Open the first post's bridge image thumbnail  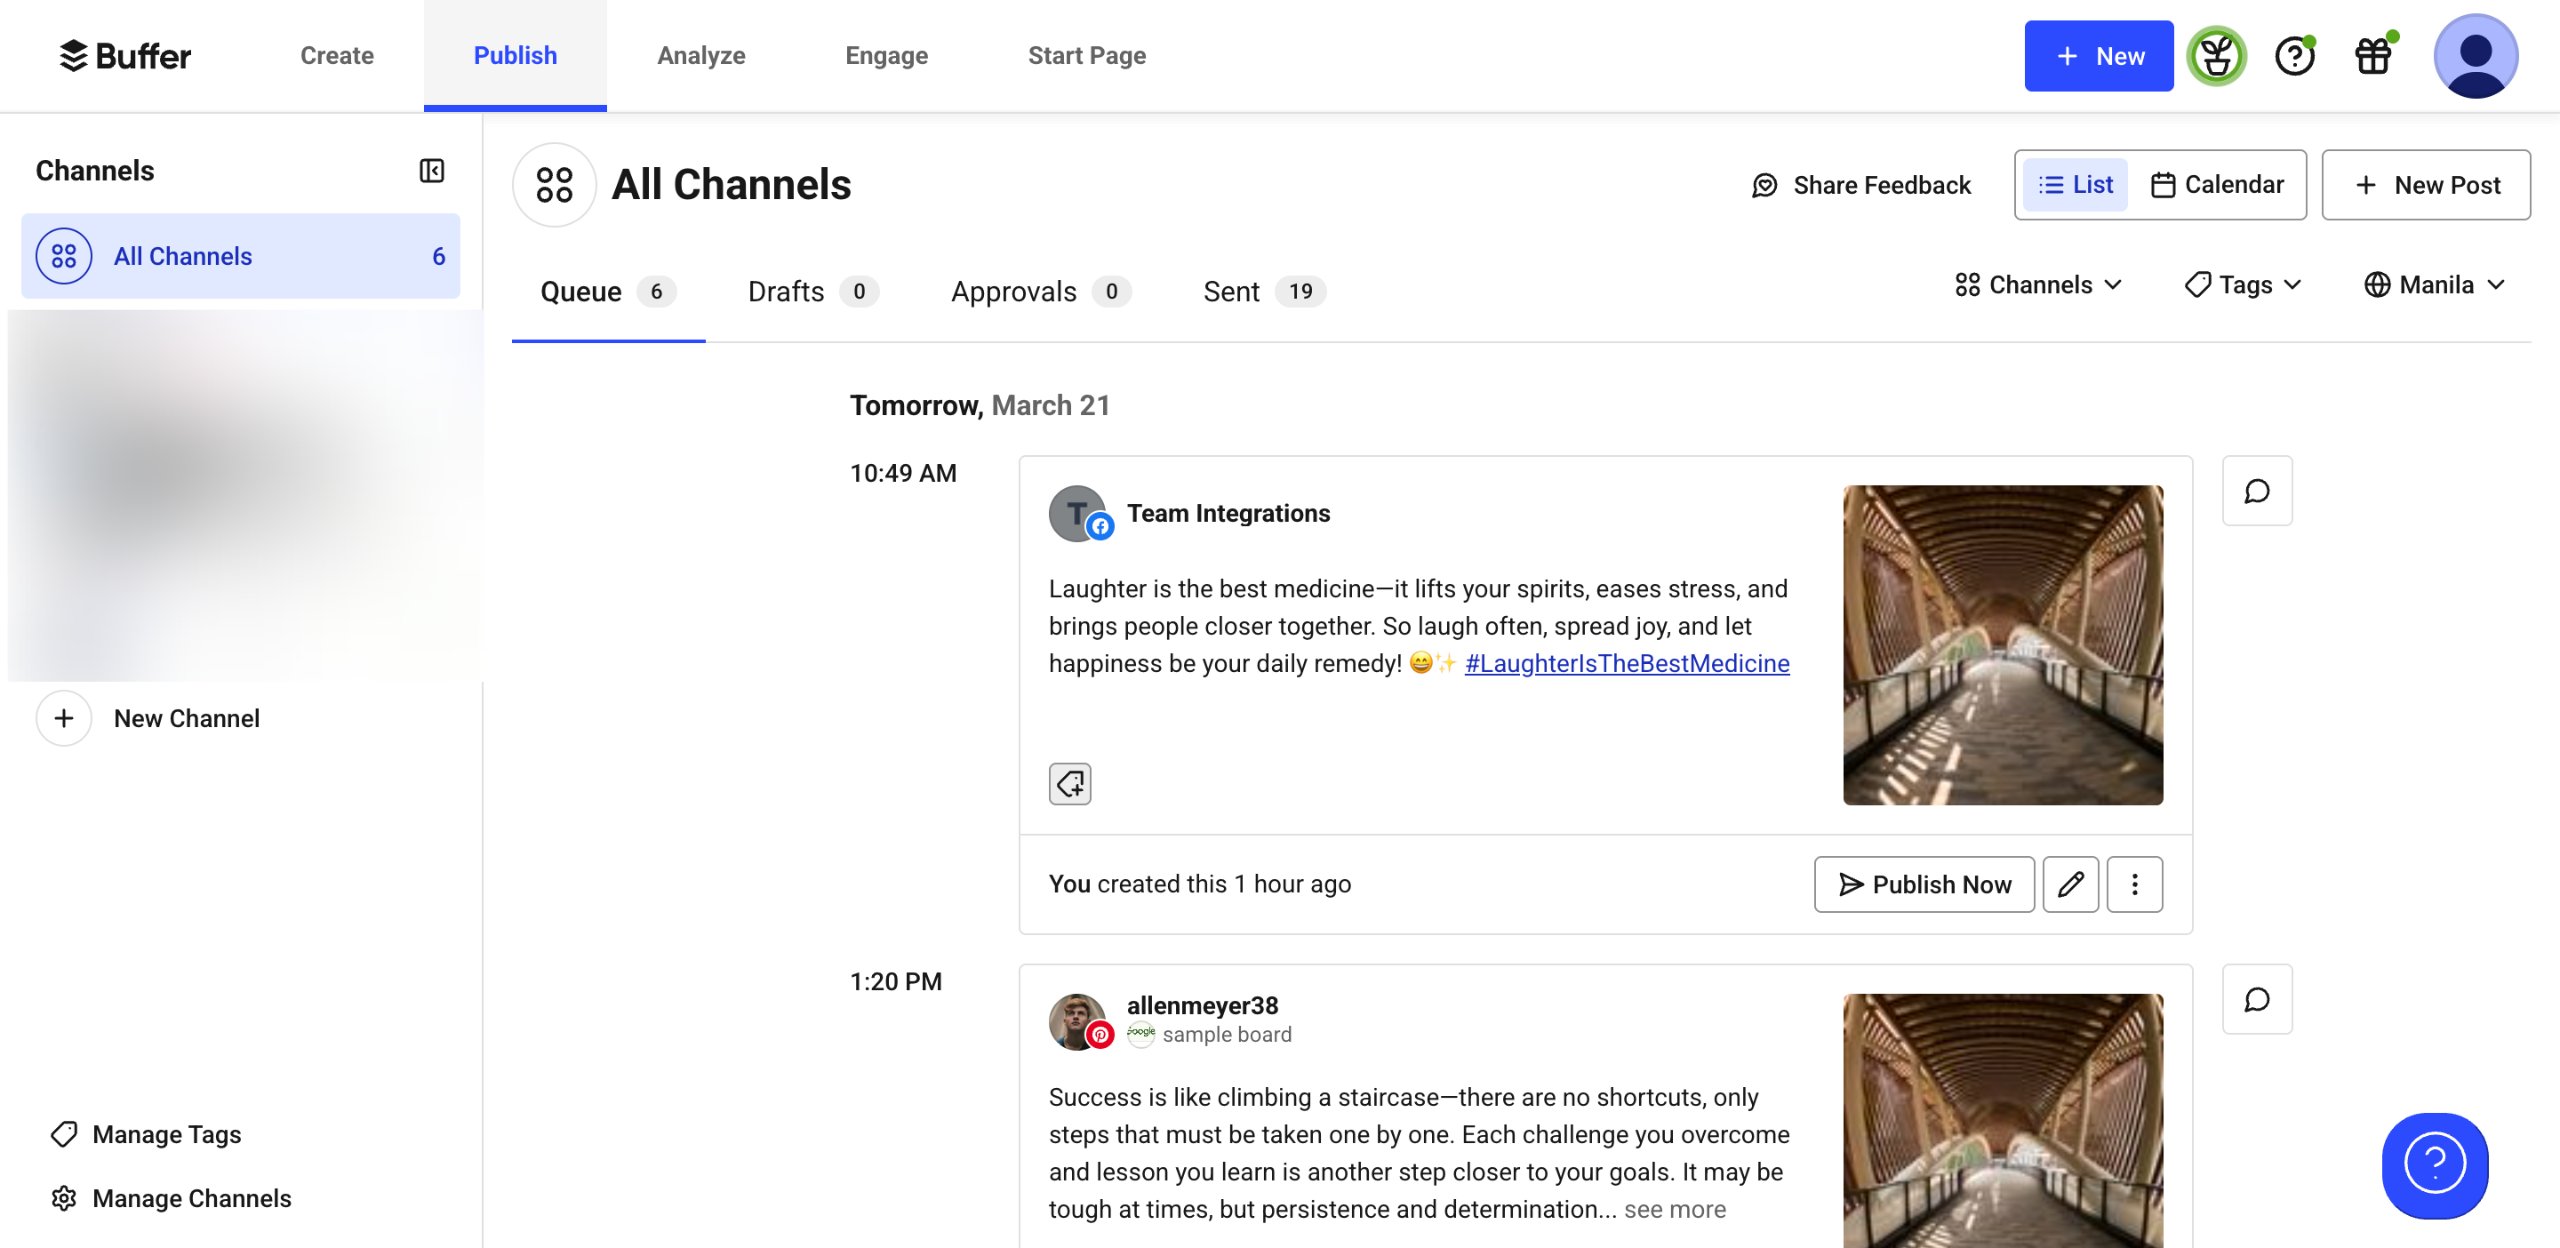(x=2002, y=645)
